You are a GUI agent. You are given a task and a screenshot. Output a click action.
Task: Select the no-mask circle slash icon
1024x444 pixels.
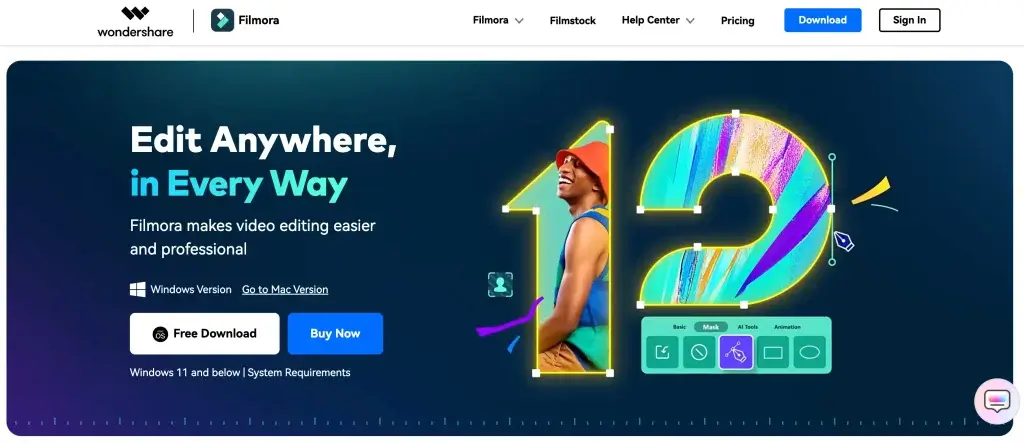tap(699, 353)
